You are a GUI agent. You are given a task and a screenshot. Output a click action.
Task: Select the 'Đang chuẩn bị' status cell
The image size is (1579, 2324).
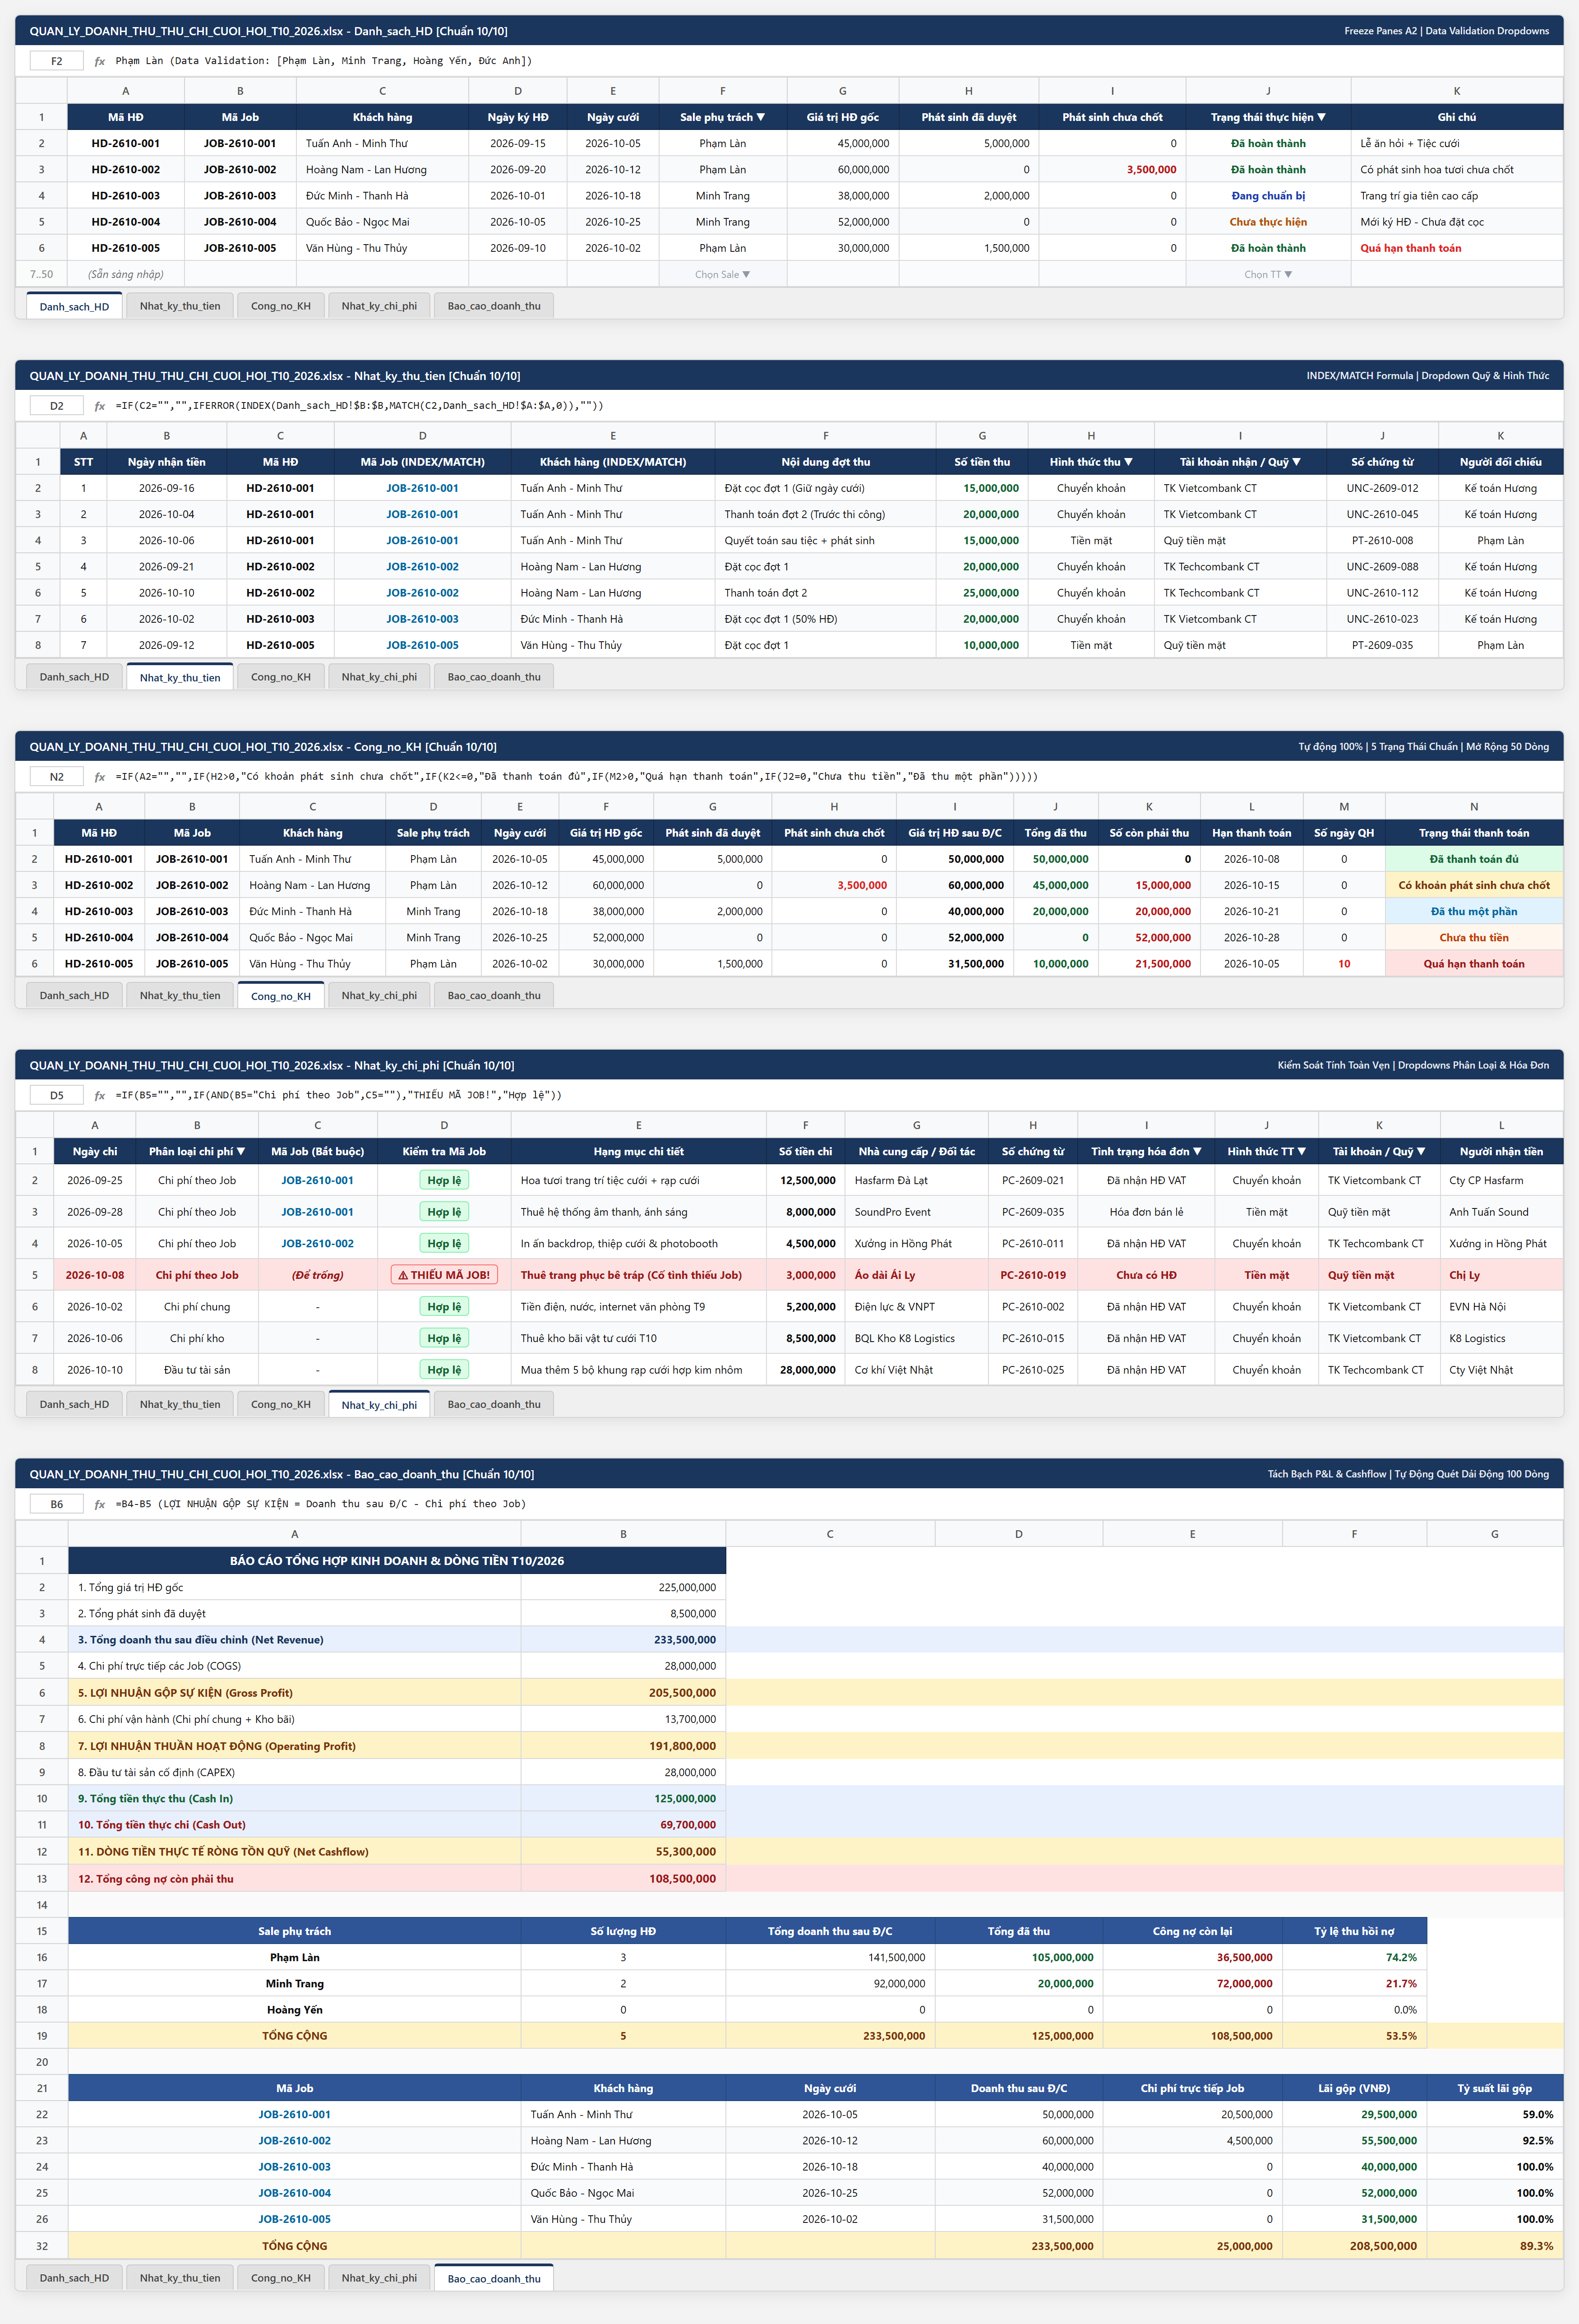pos(1268,196)
